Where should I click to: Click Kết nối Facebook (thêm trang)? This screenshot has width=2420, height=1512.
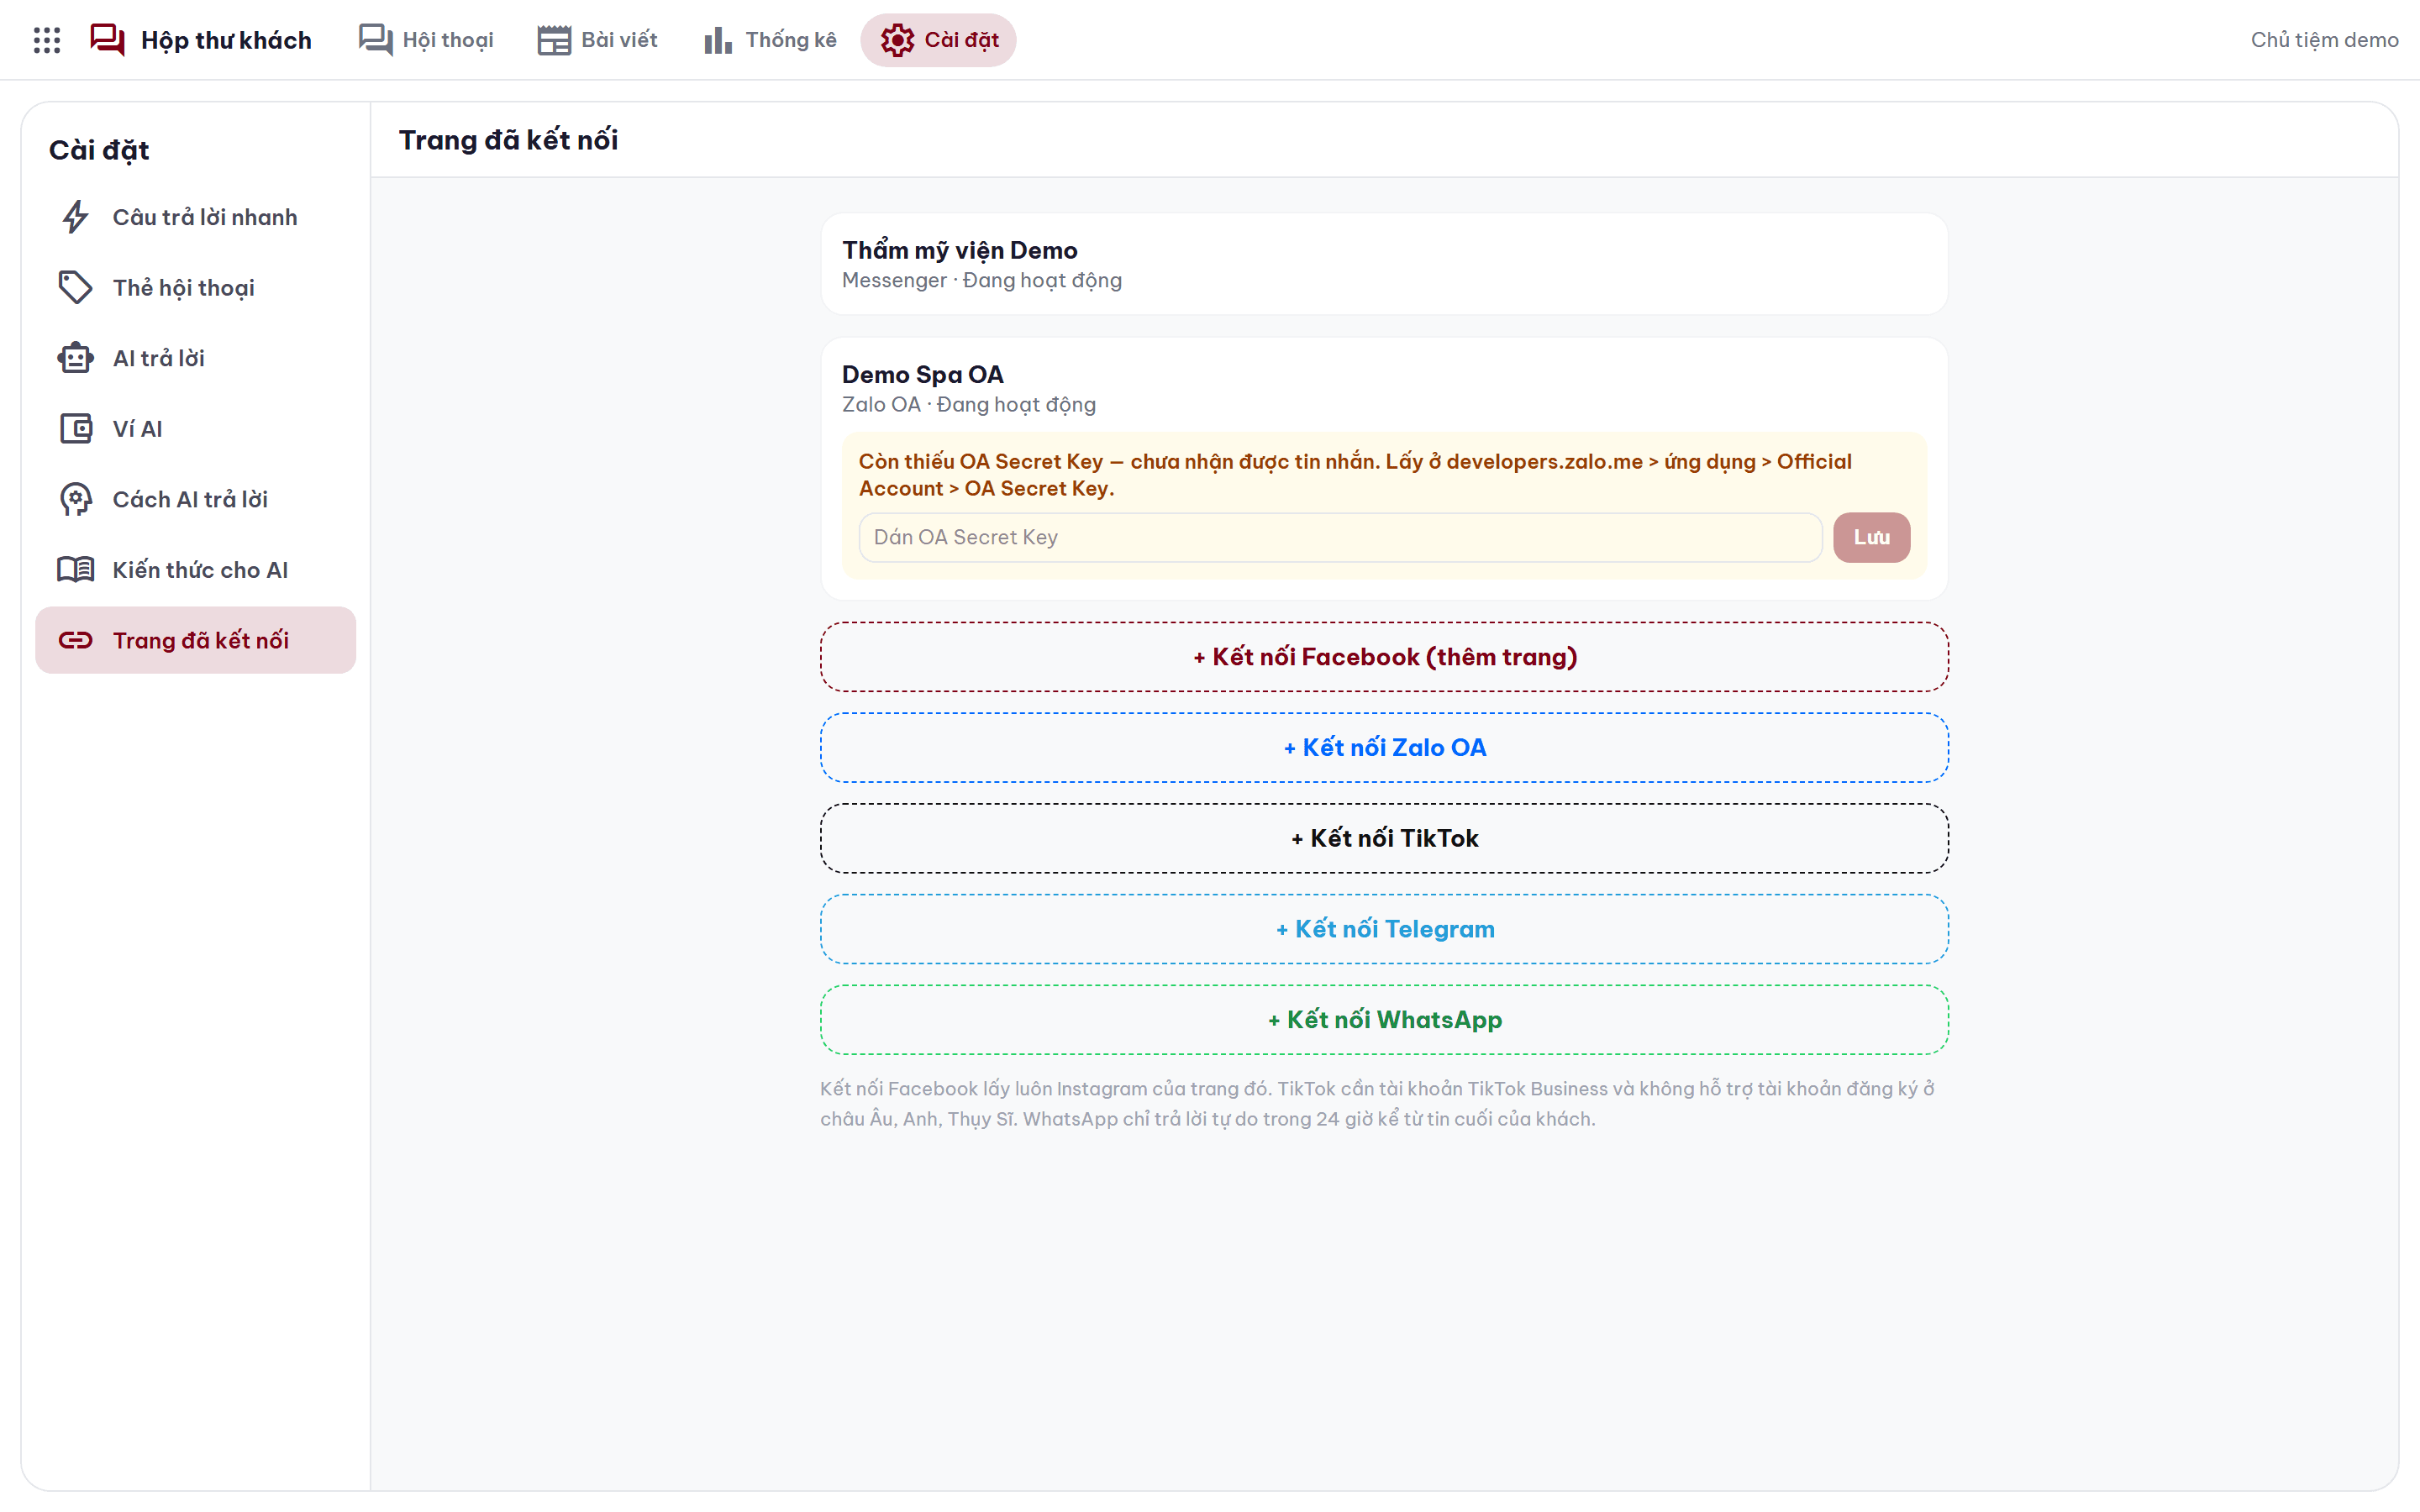pos(1384,657)
